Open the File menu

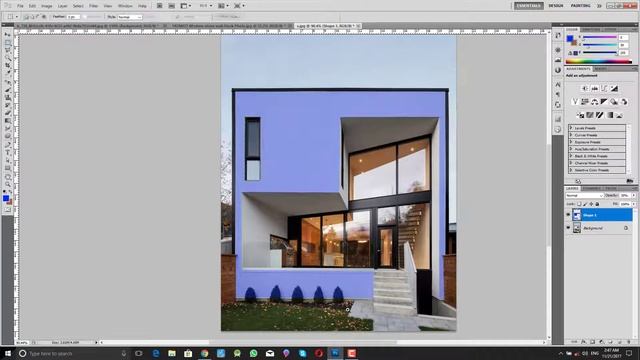[20, 6]
